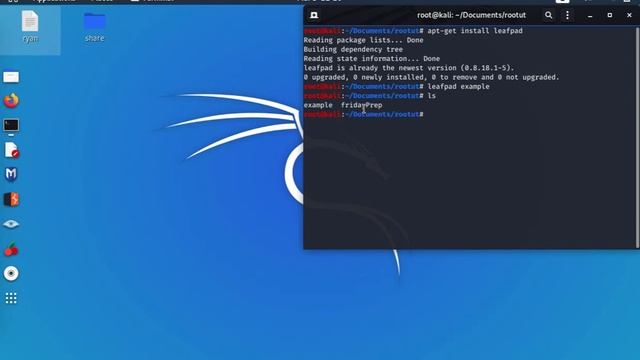Select the share folder on the desktop
The image size is (640, 360).
click(94, 27)
